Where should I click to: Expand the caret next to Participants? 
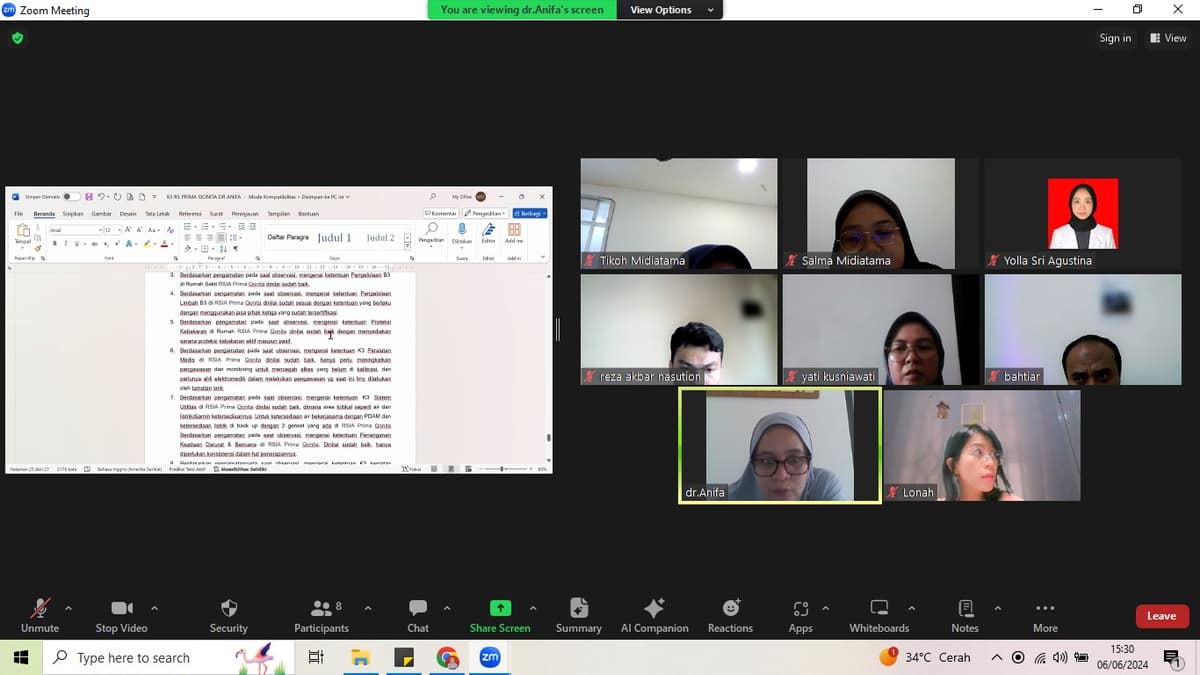point(368,607)
